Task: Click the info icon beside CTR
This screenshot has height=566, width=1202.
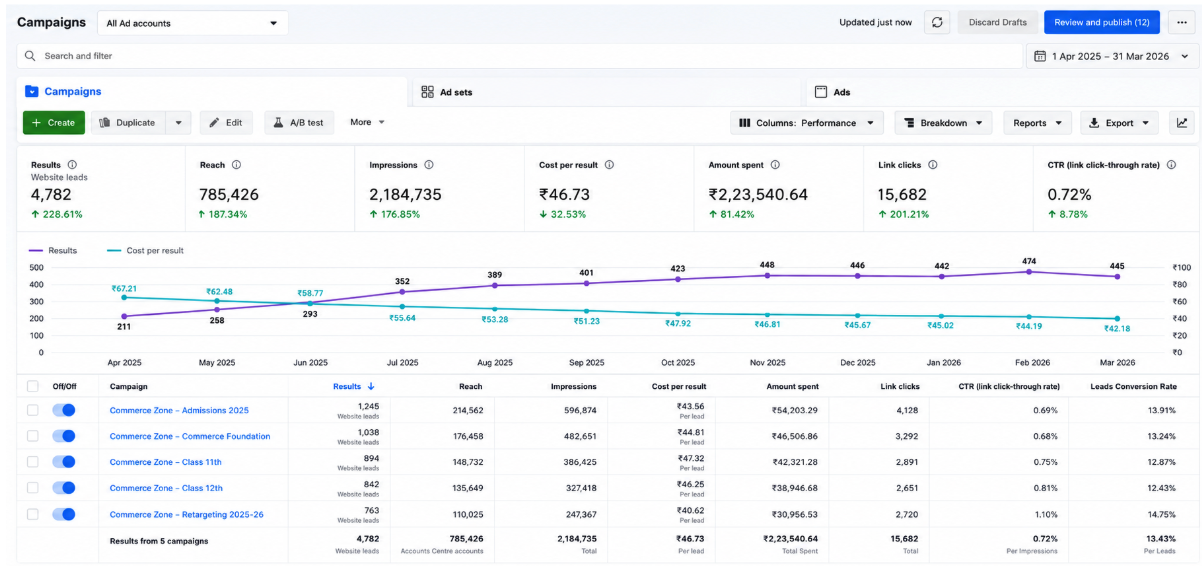Action: [1171, 165]
